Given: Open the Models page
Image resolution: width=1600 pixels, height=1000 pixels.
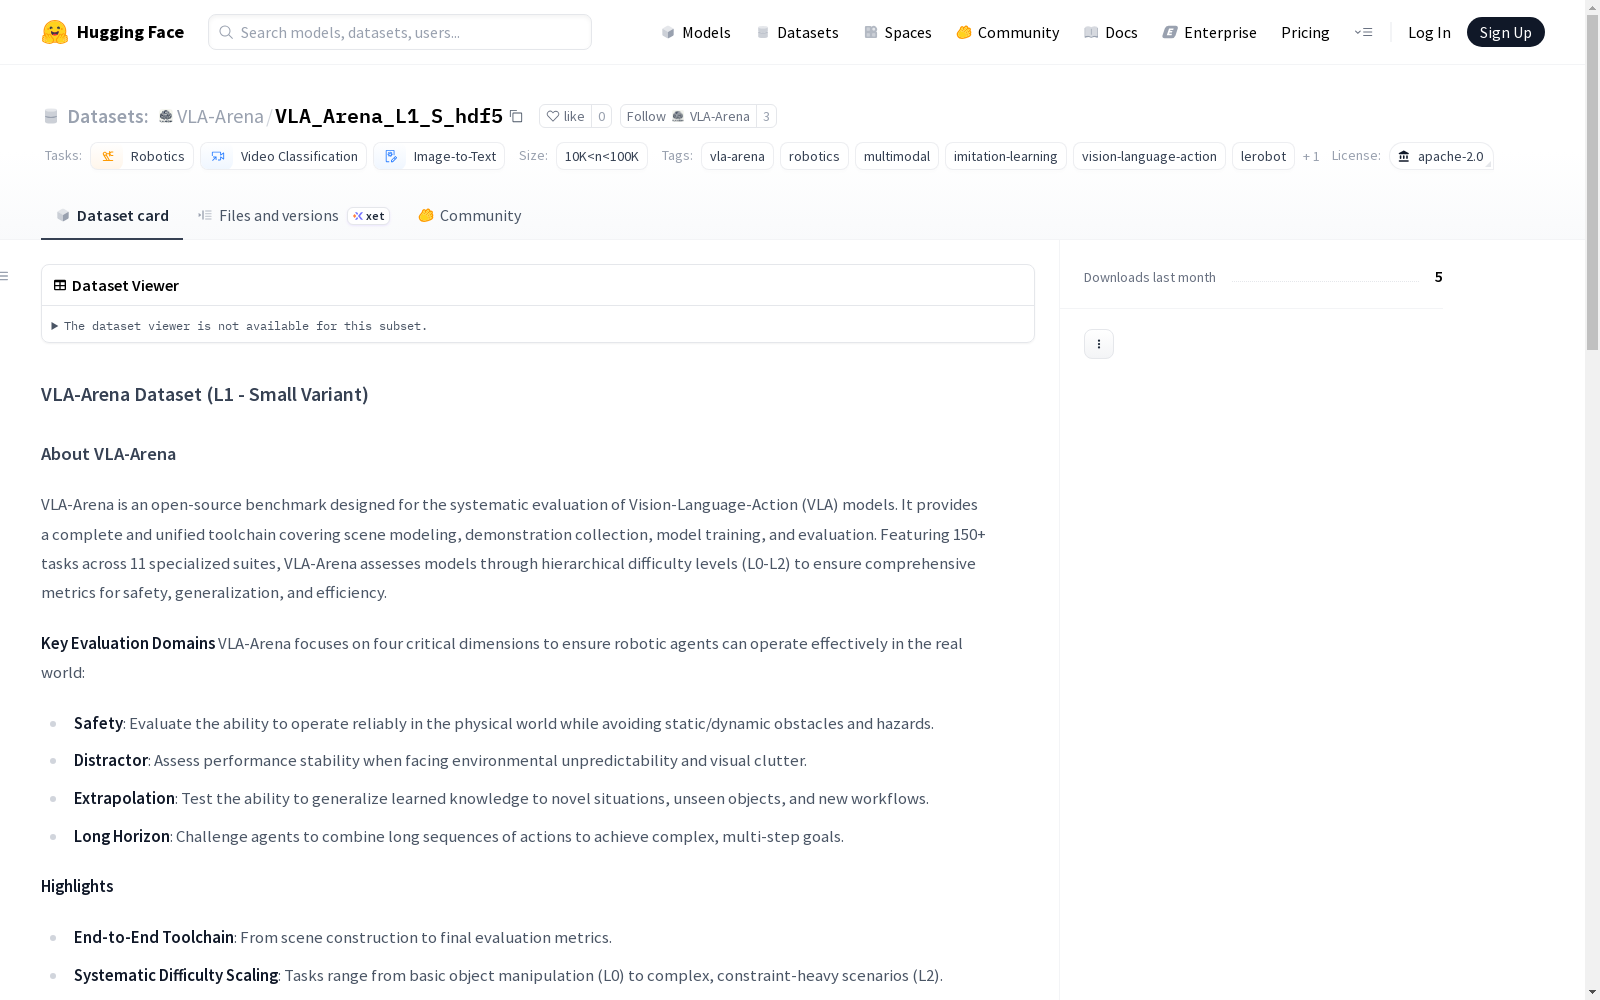Looking at the screenshot, I should point(696,32).
